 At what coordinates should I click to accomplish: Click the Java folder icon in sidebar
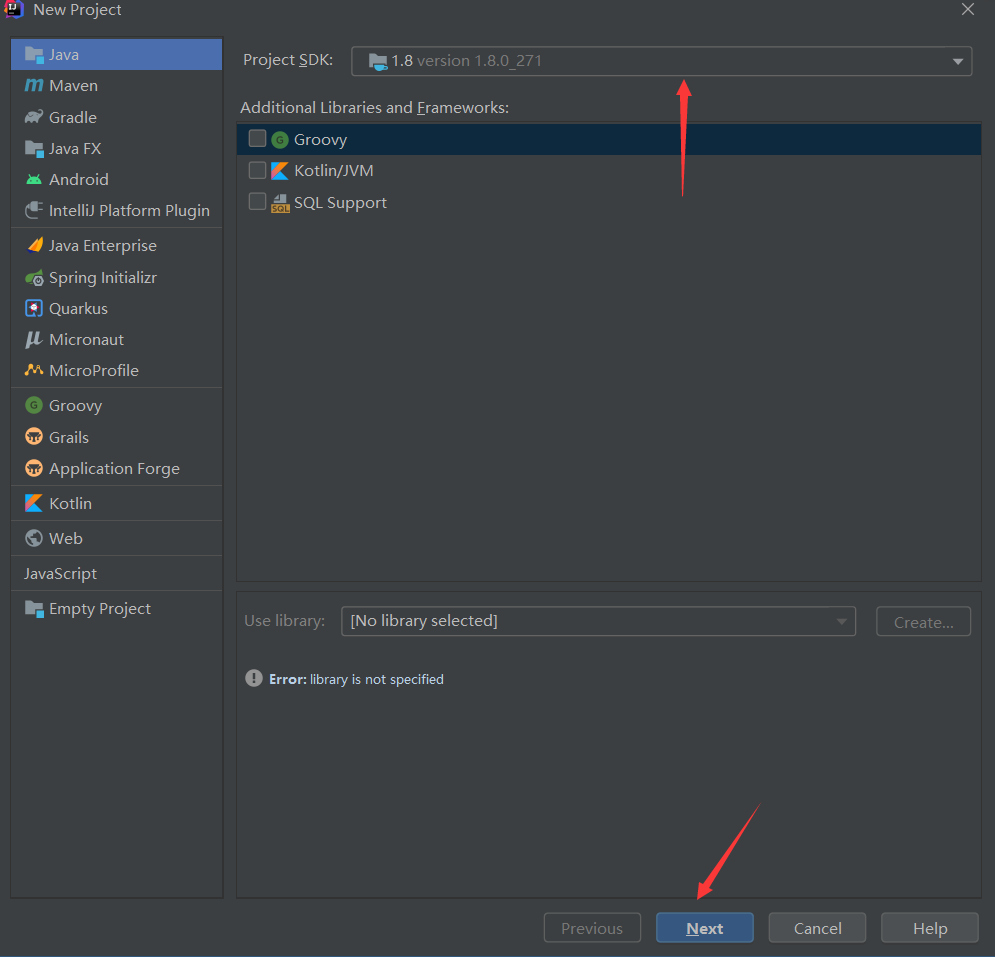[x=34, y=55]
